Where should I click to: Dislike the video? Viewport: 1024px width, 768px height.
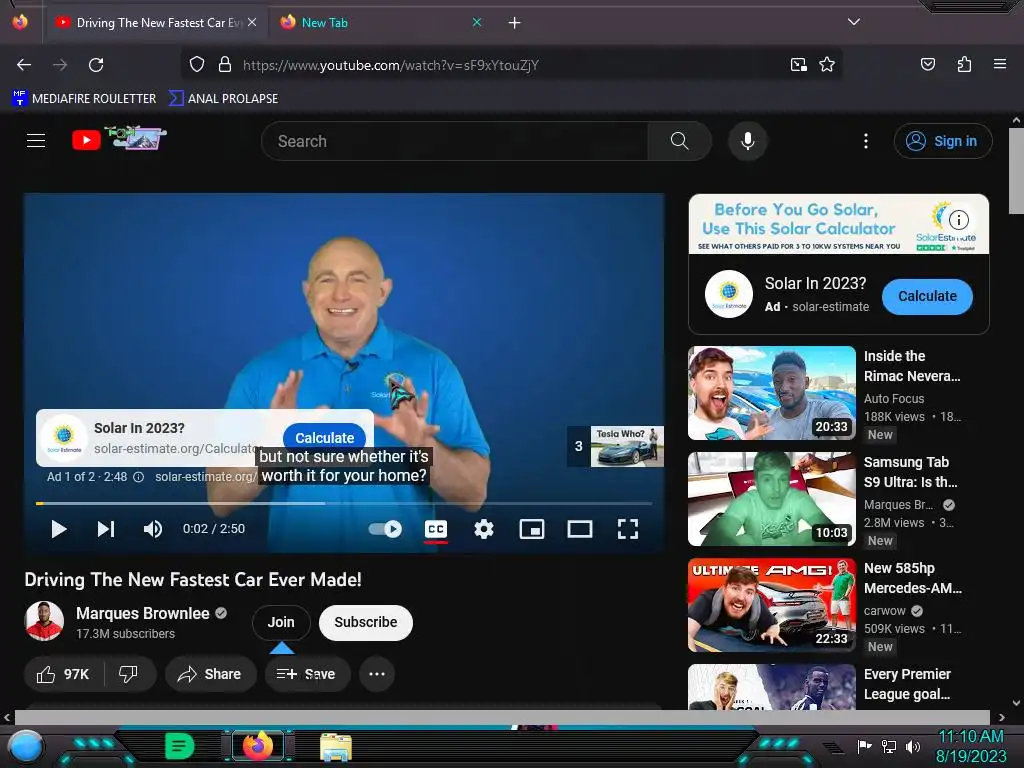pos(129,674)
